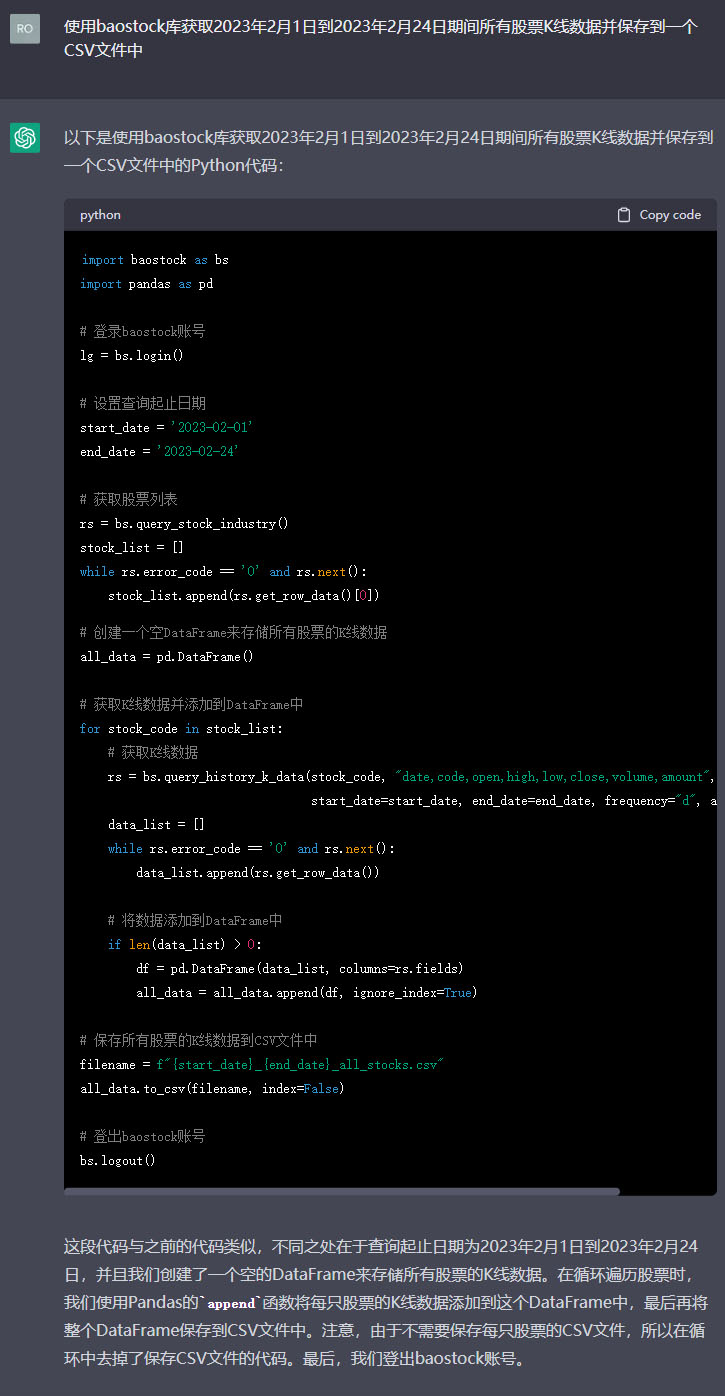Image resolution: width=725 pixels, height=1396 pixels.
Task: Click 'if len(data_list) > 0:' line
Action: click(184, 945)
